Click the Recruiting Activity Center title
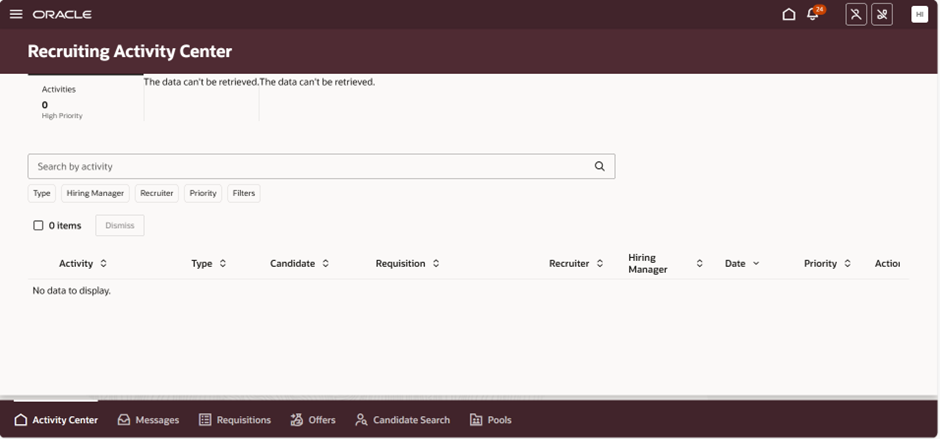This screenshot has width=940, height=439. point(129,52)
